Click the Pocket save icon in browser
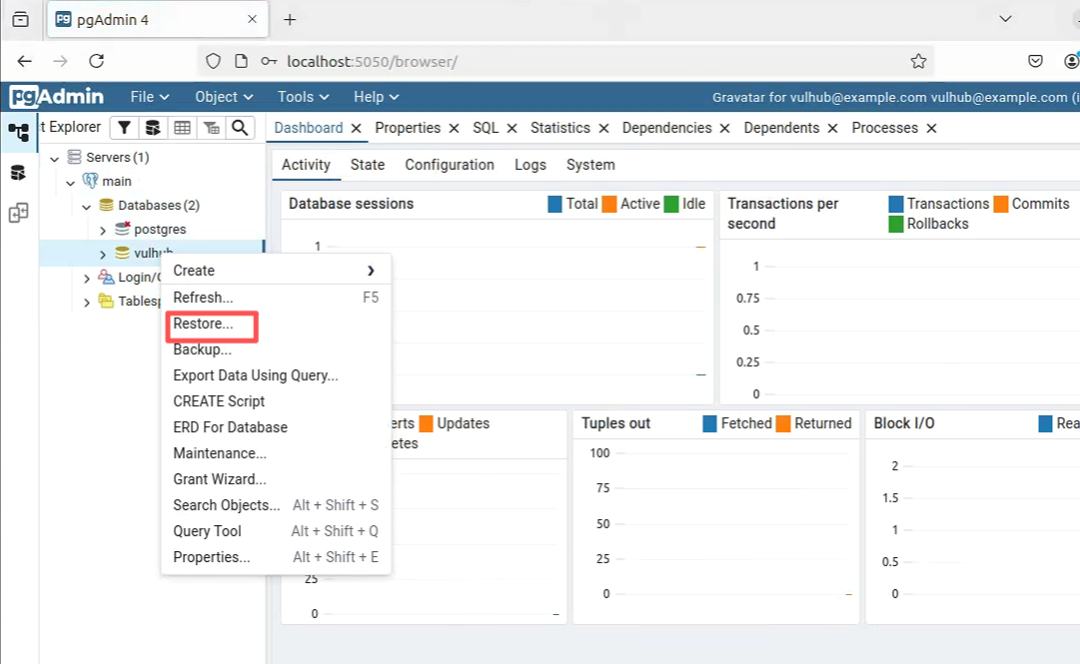Screen dimensions: 1080x664 coord(1035,61)
